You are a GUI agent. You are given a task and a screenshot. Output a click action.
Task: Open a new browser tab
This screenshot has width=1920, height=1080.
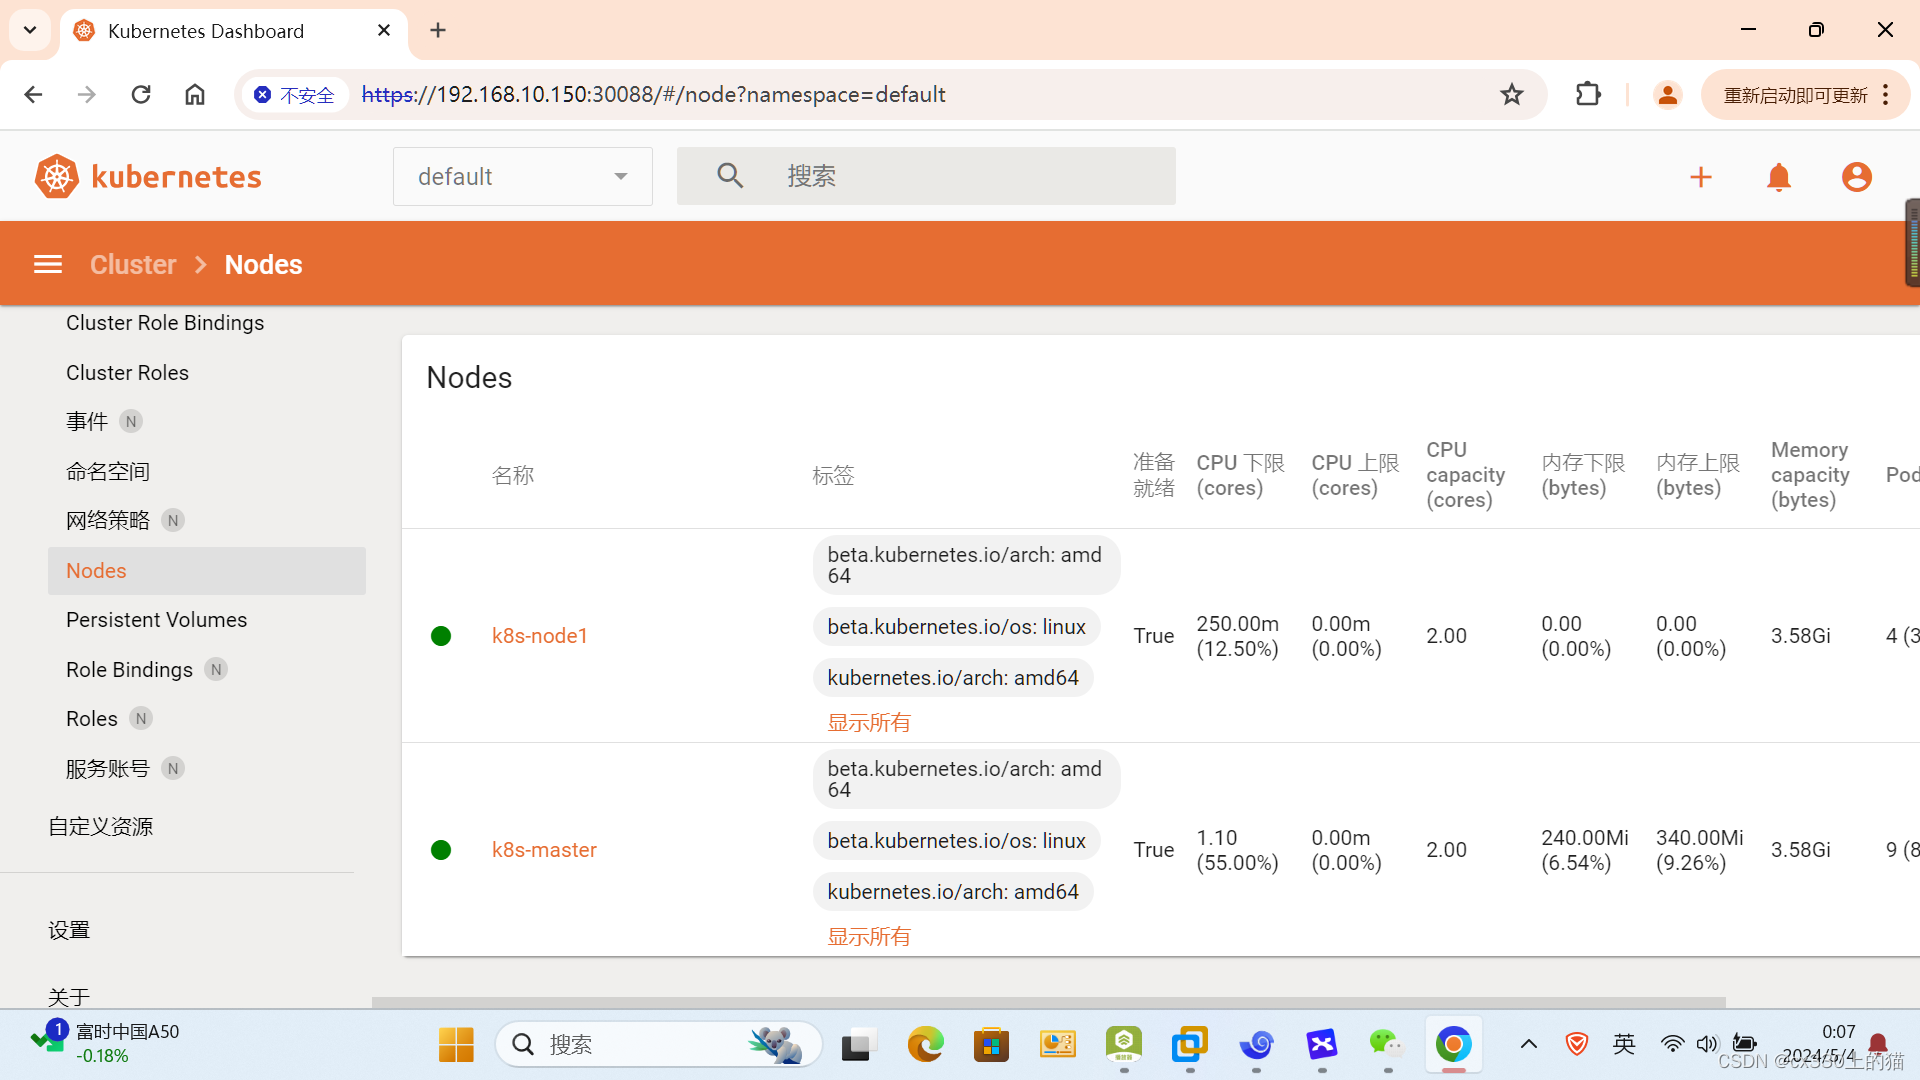pos(438,30)
